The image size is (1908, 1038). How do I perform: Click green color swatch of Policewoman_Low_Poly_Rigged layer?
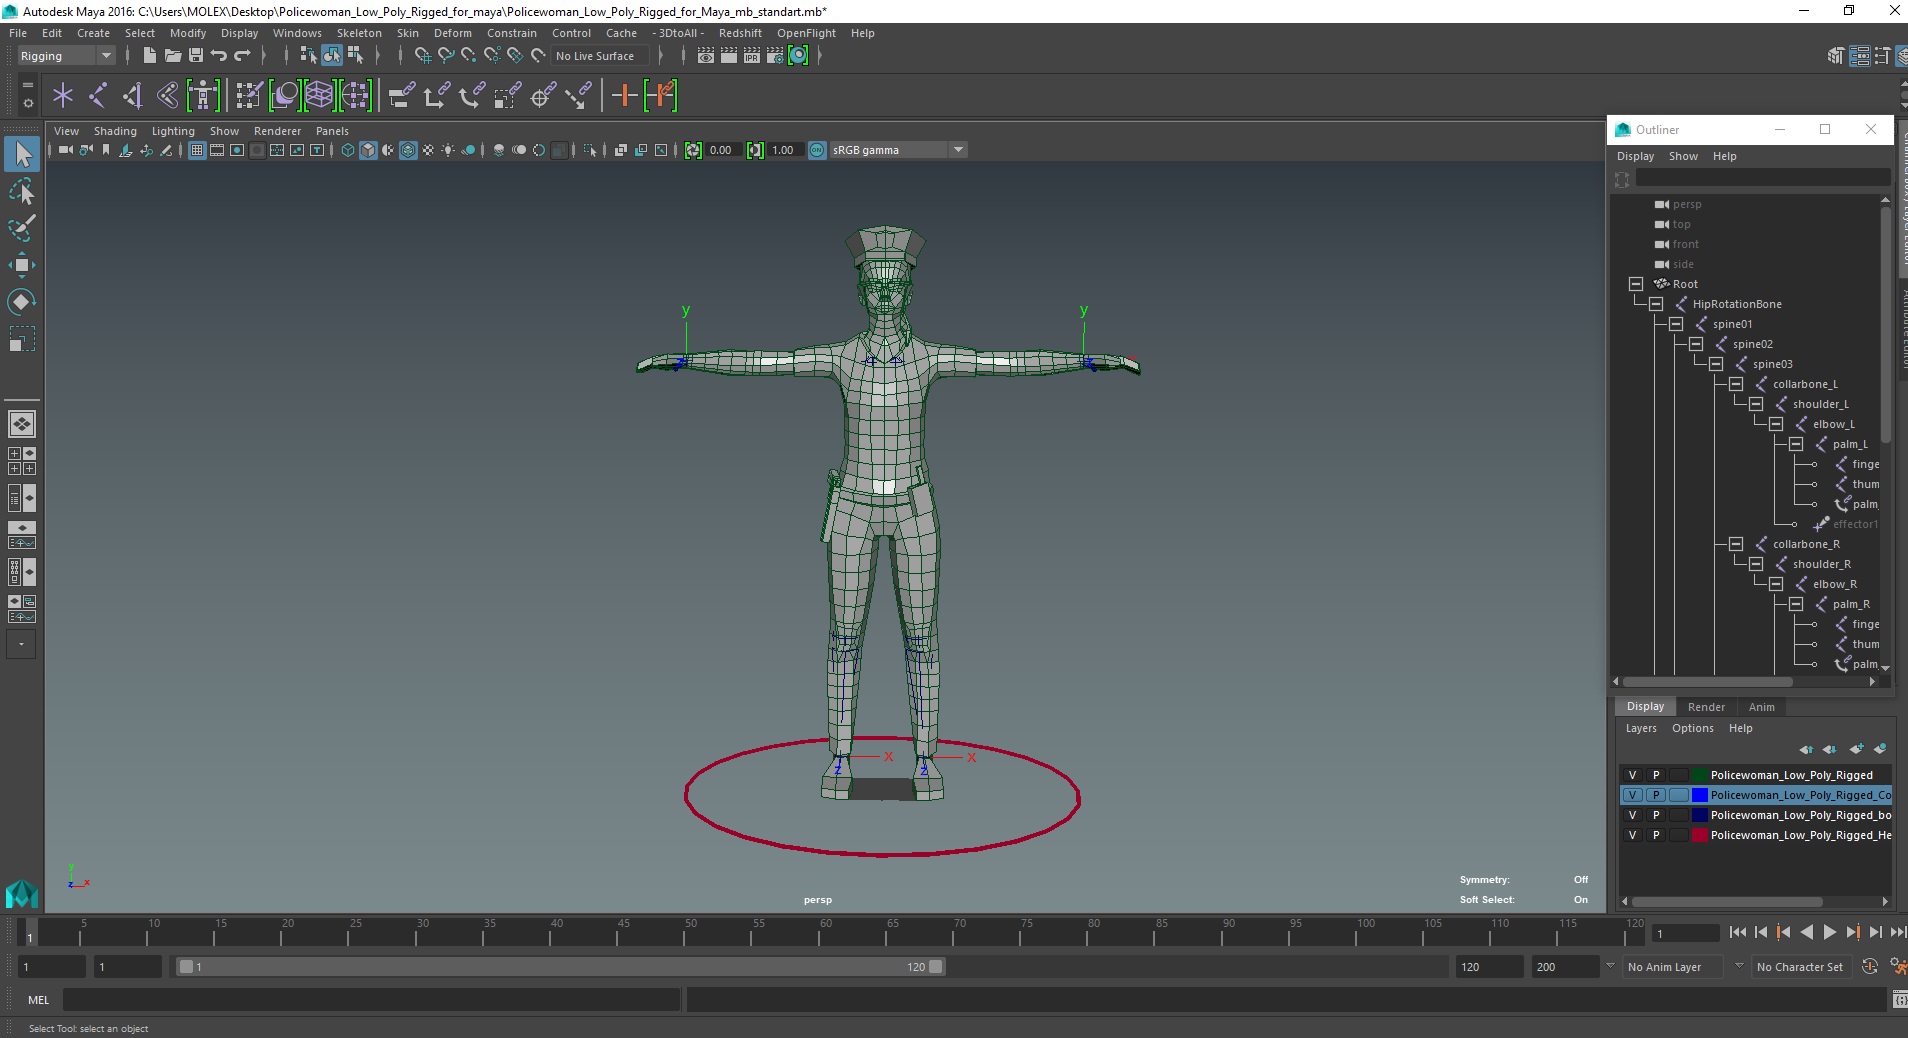(x=1699, y=775)
